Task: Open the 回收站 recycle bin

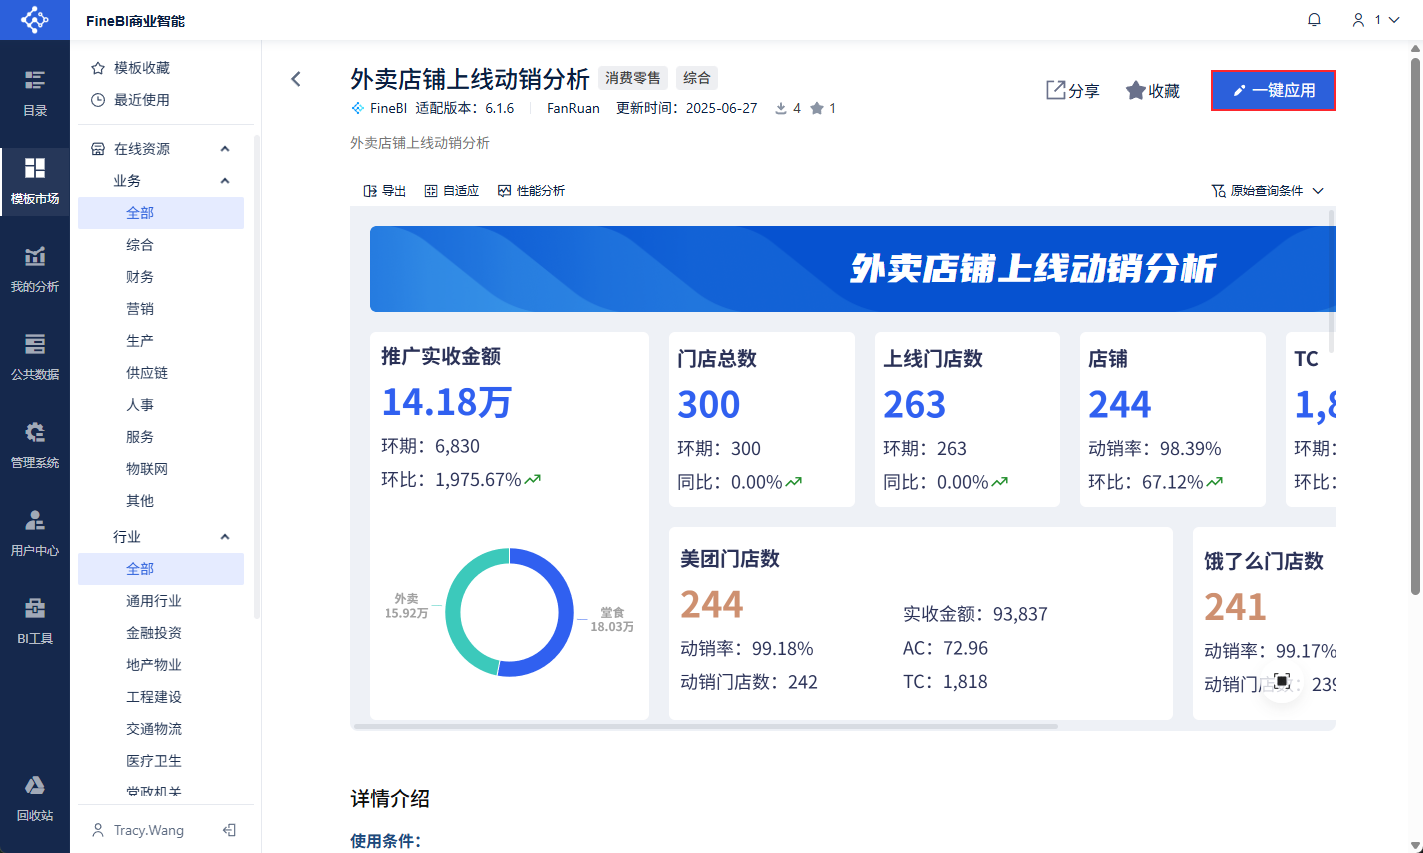Action: pyautogui.click(x=35, y=797)
